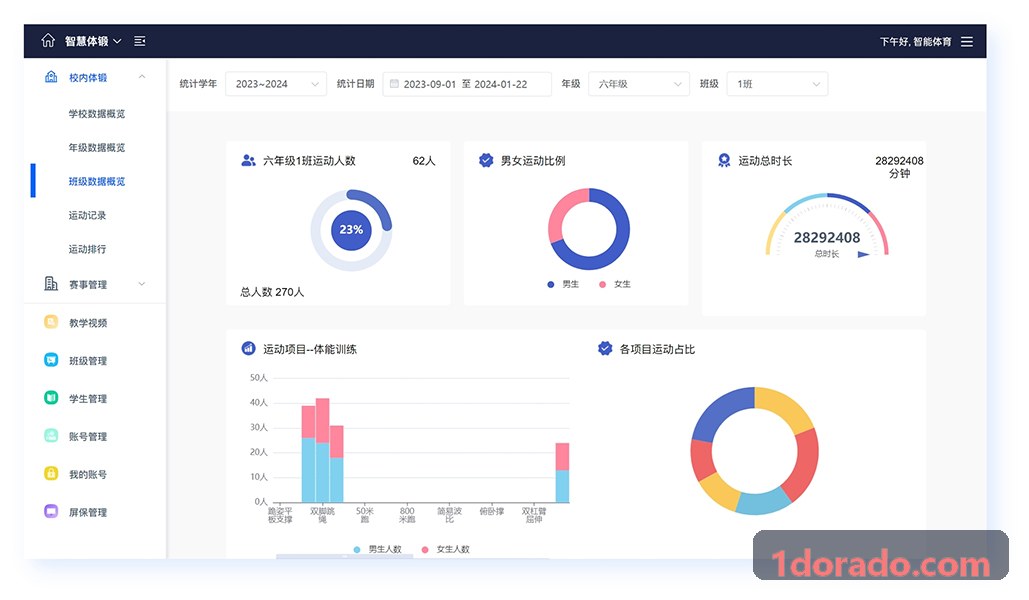The height and width of the screenshot is (600, 1029).
Task: Go to 学生管理 in sidebar
Action: click(88, 398)
